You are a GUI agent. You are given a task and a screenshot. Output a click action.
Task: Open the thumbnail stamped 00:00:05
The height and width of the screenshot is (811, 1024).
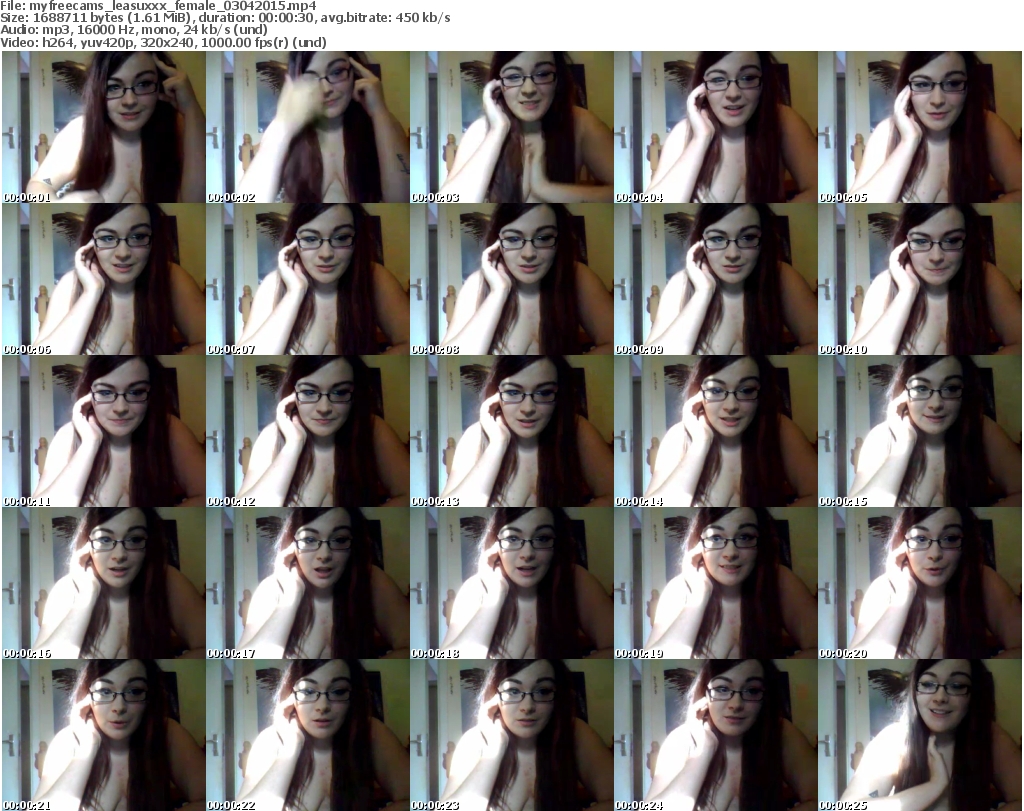click(x=919, y=128)
